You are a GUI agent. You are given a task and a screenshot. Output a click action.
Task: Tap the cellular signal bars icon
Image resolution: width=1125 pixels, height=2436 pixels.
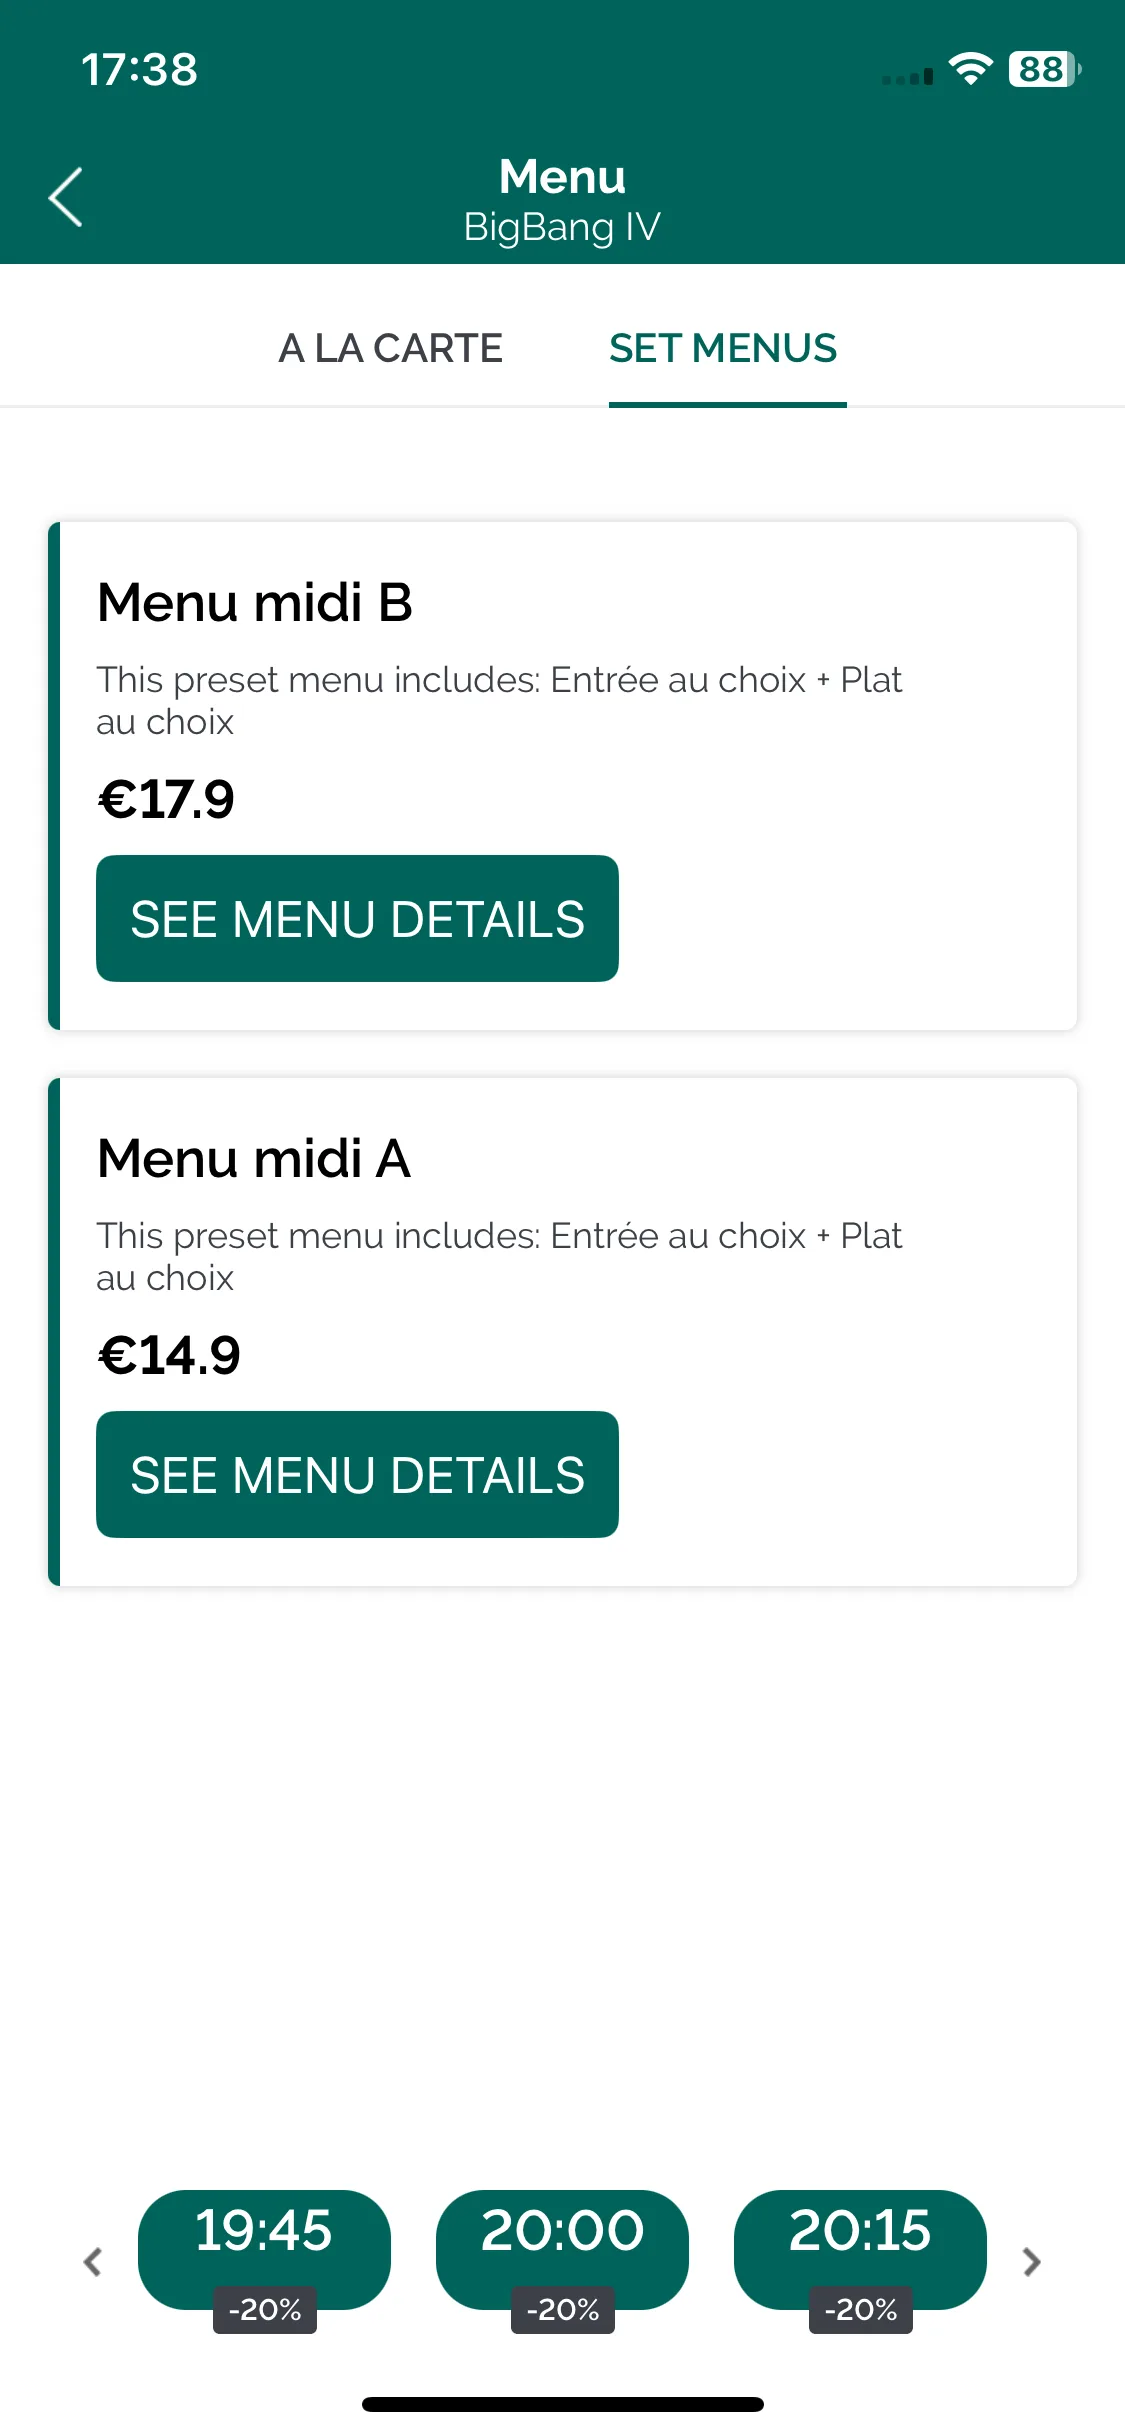[x=908, y=76]
